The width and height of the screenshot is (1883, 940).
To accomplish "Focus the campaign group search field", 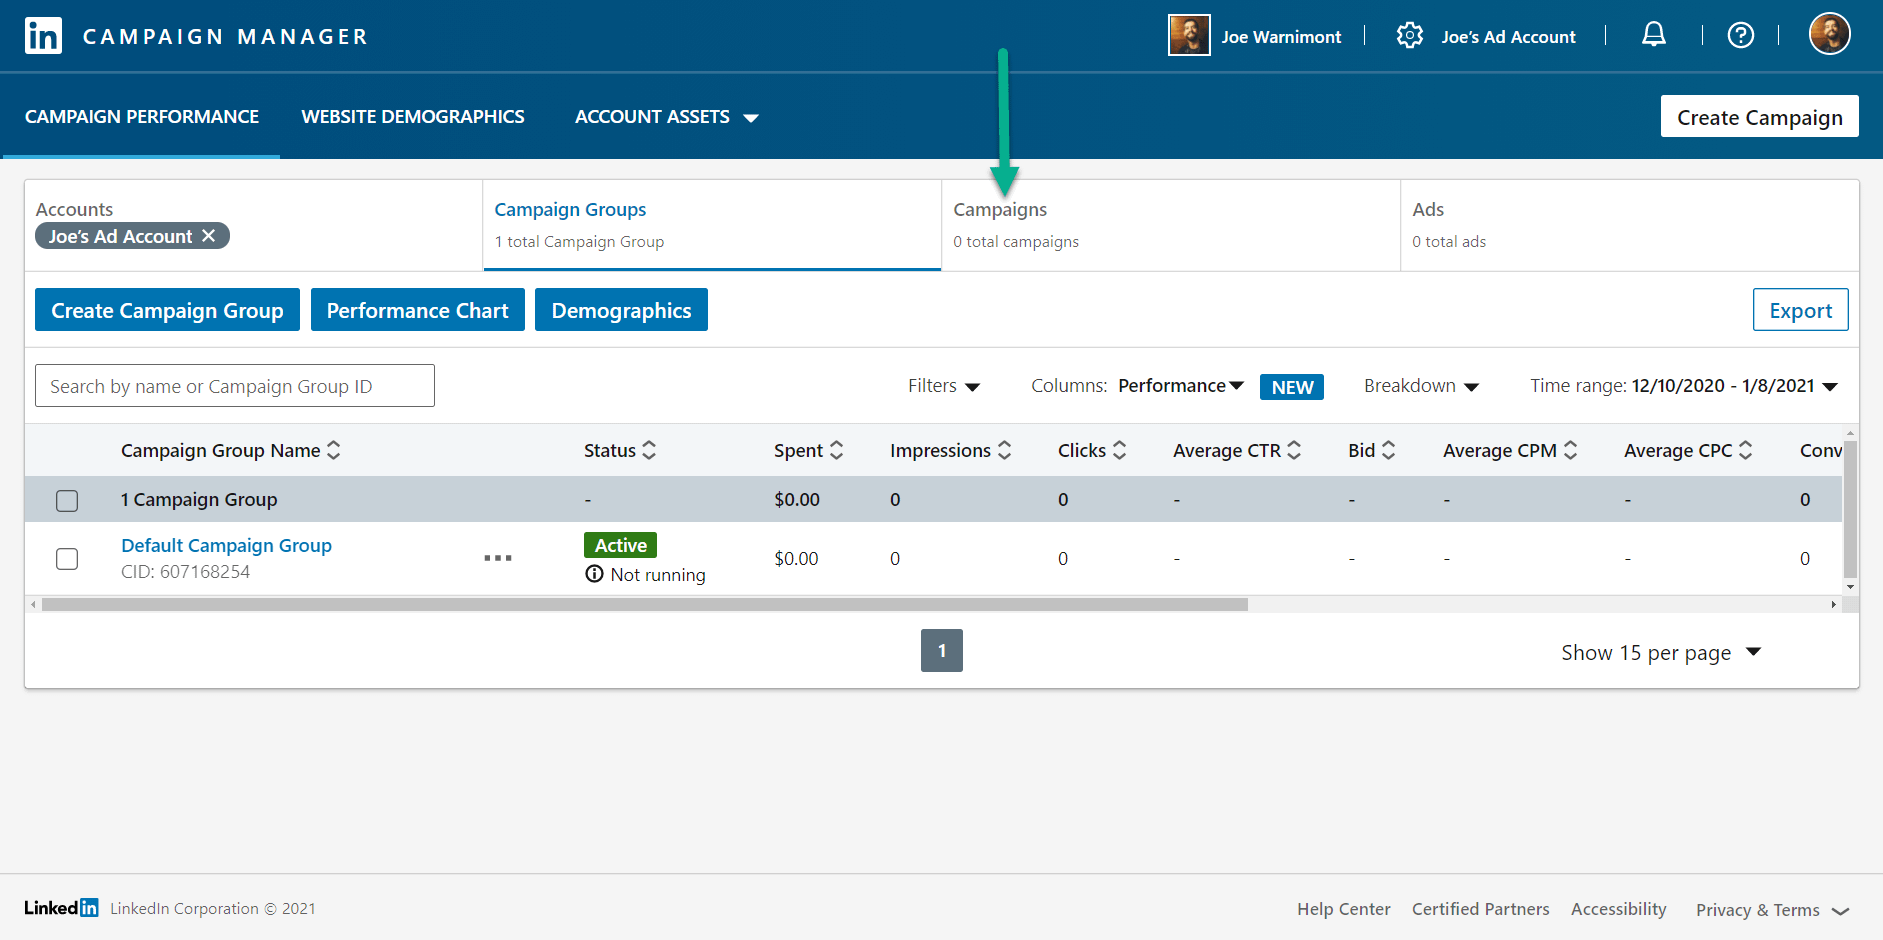I will 235,386.
